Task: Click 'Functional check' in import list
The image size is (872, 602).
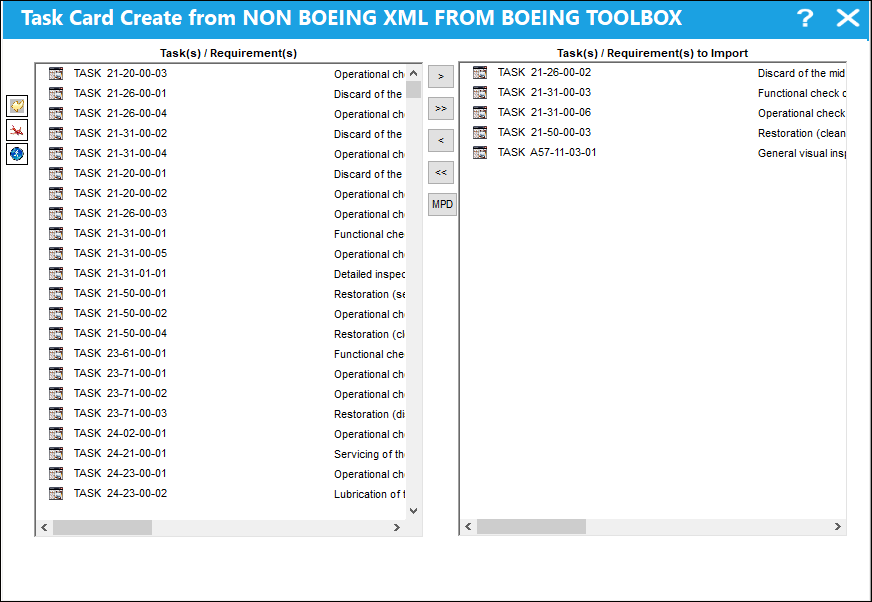Action: coord(801,93)
